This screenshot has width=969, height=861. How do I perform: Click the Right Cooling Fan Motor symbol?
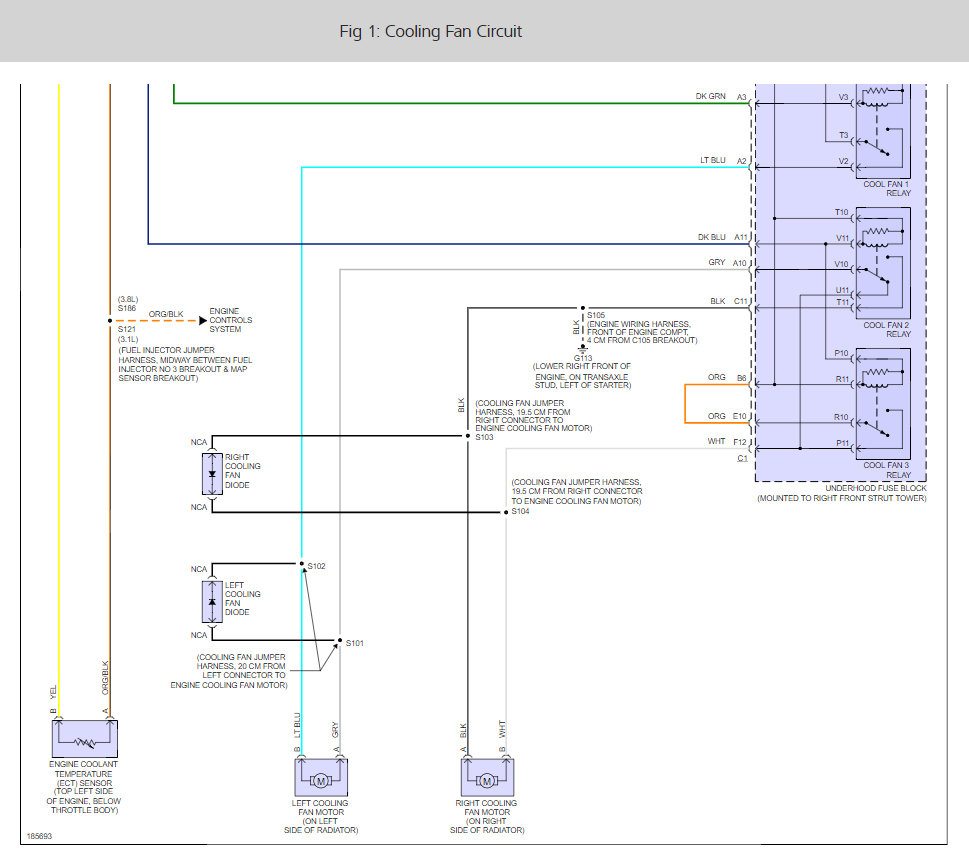[x=487, y=778]
